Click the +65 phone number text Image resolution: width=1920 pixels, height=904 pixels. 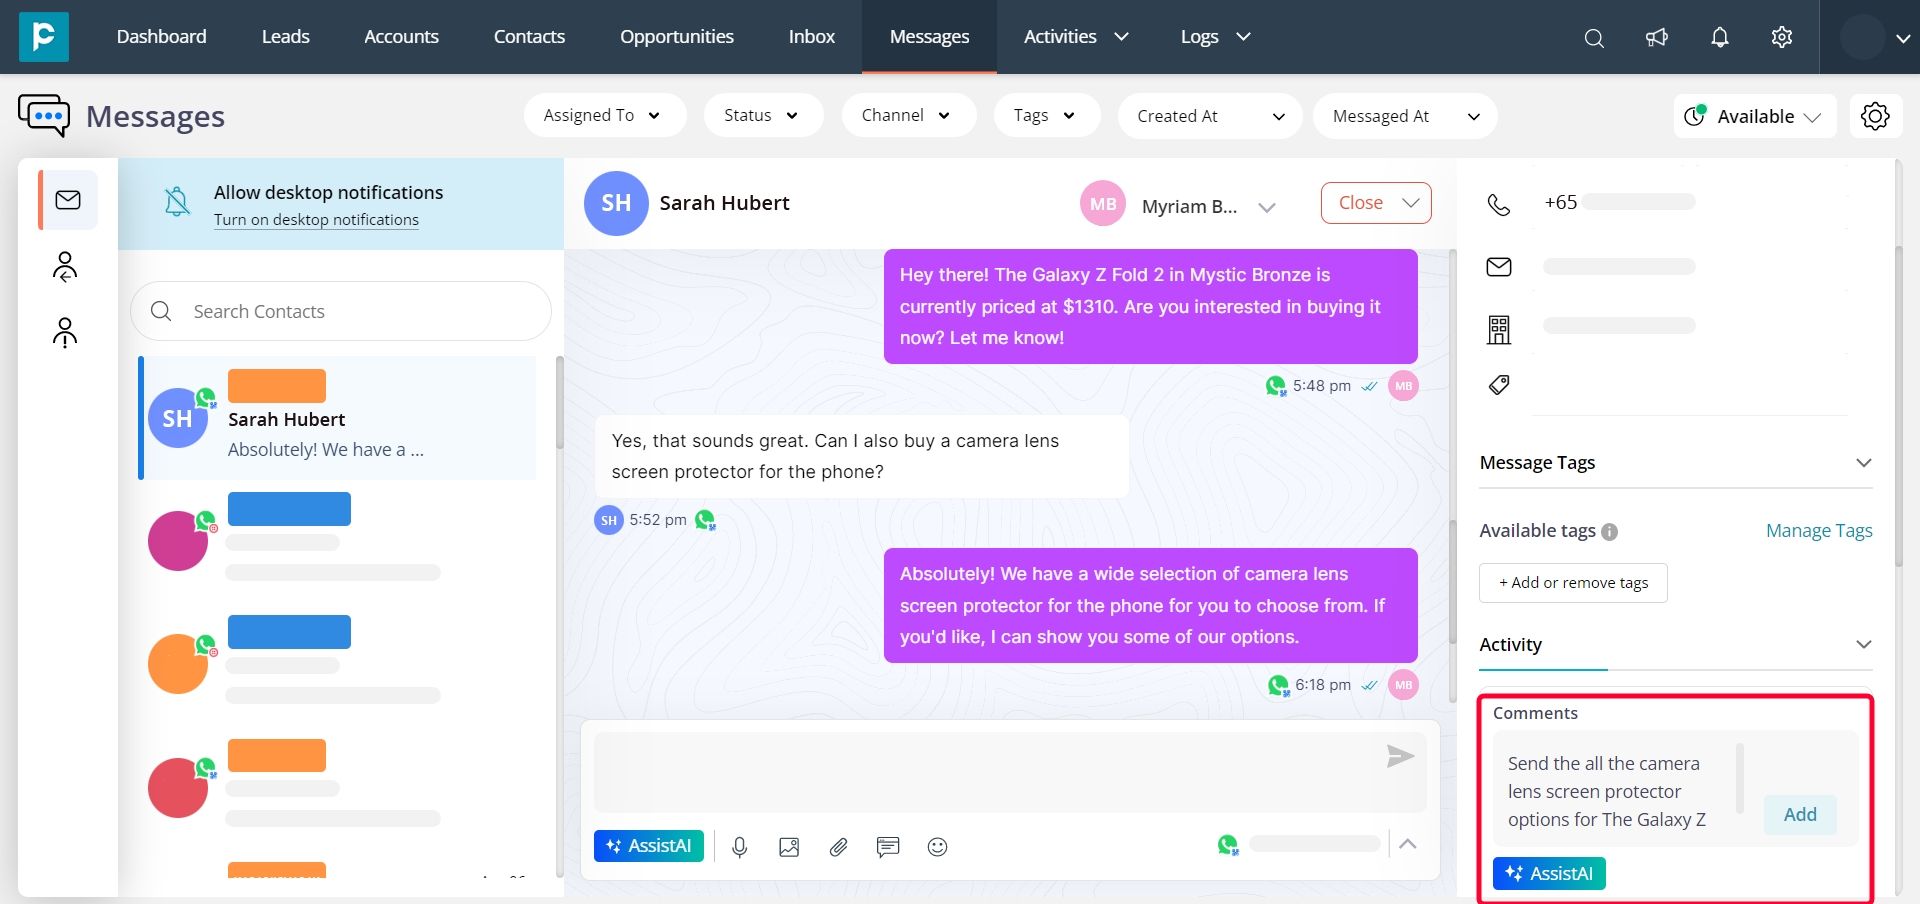click(1560, 202)
